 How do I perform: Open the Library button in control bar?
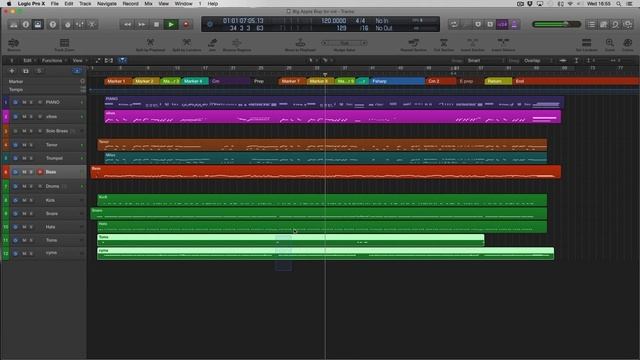(x=13, y=24)
